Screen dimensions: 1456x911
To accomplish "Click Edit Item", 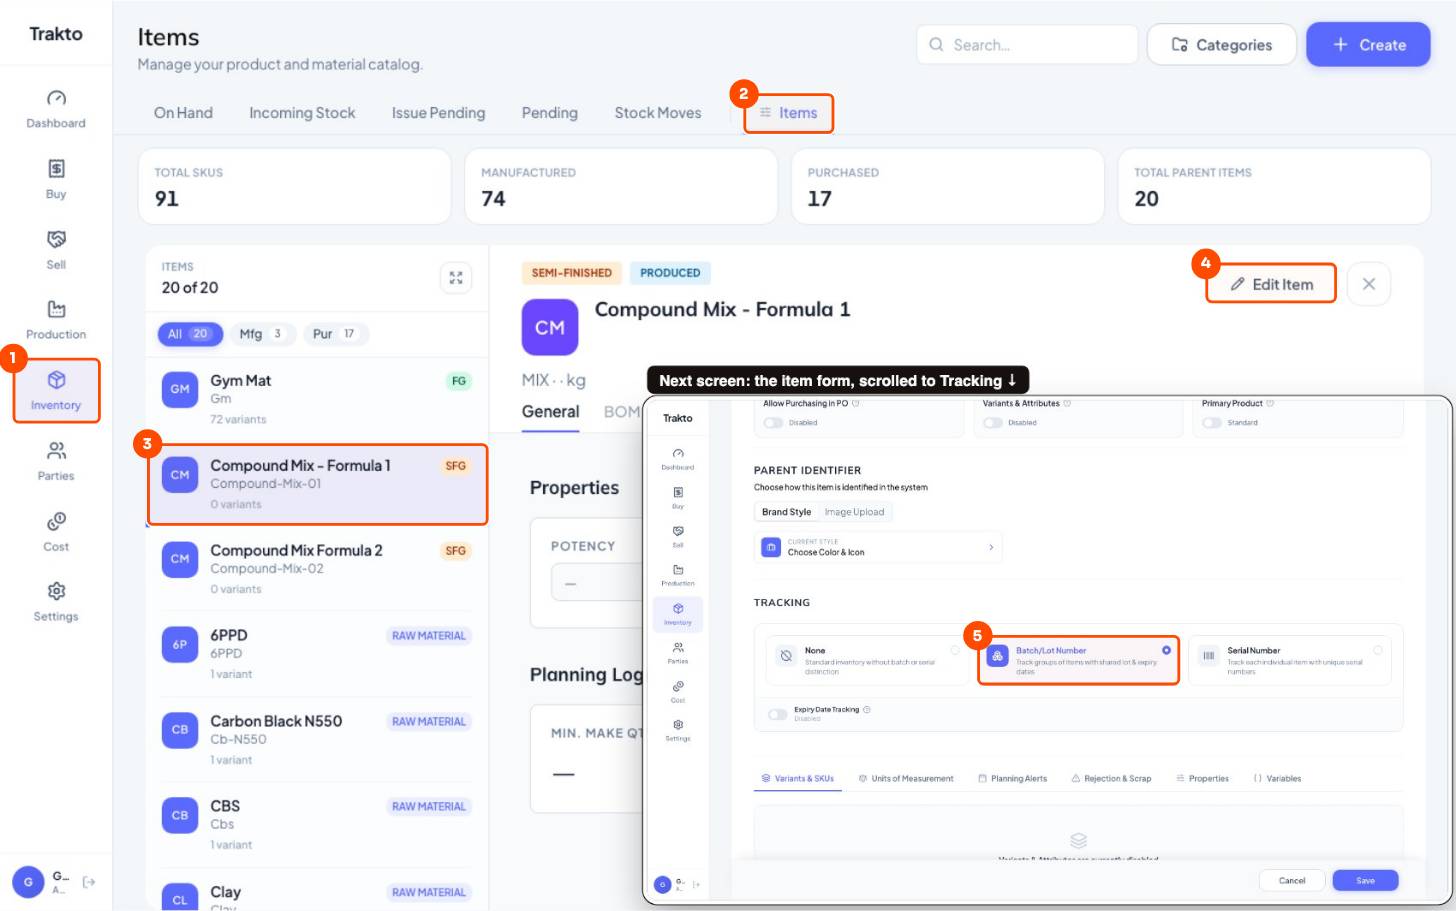I will (x=1271, y=284).
